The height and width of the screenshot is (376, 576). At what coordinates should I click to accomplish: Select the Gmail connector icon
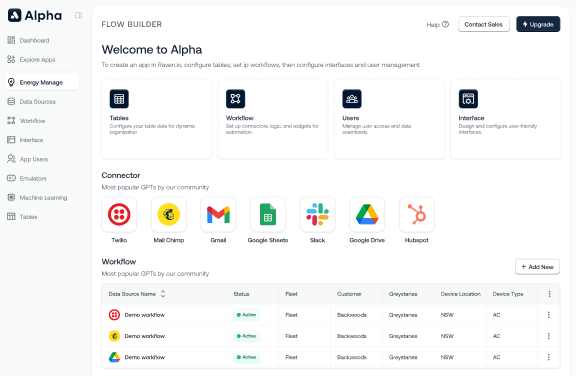point(218,214)
